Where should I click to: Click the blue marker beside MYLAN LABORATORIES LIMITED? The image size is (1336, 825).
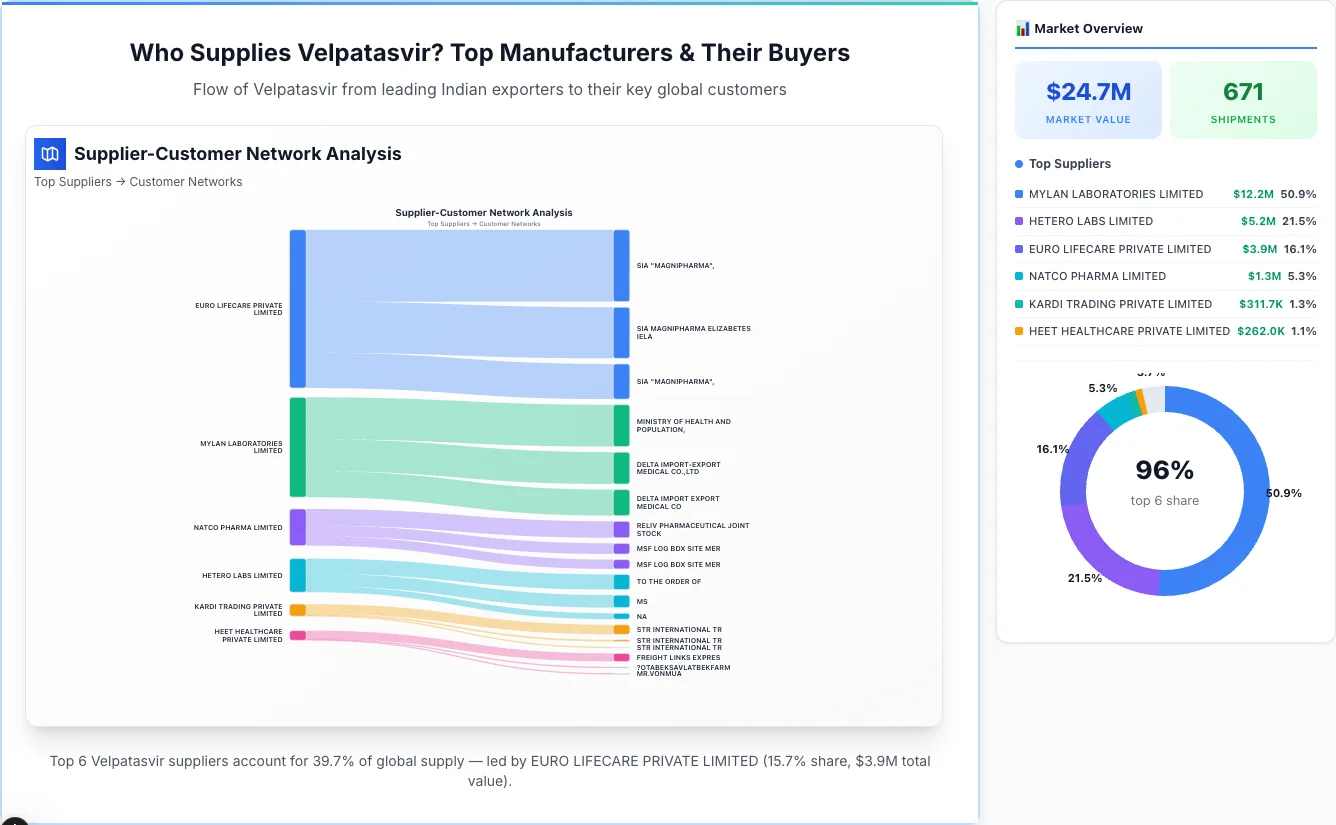1017,194
